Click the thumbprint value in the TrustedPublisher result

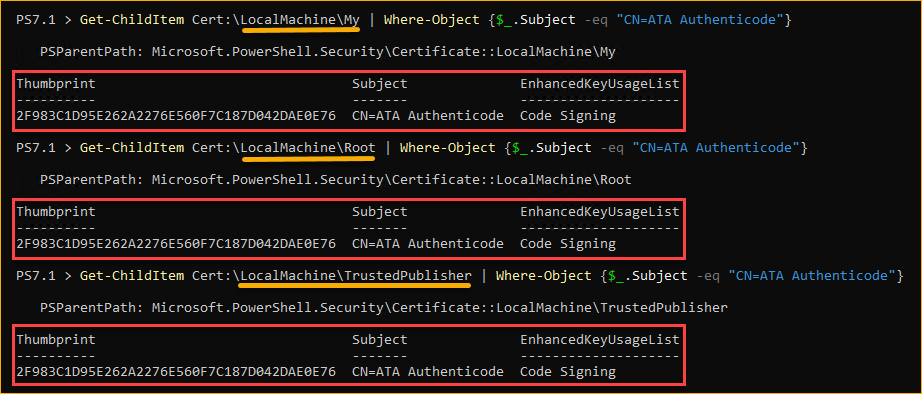pos(176,372)
